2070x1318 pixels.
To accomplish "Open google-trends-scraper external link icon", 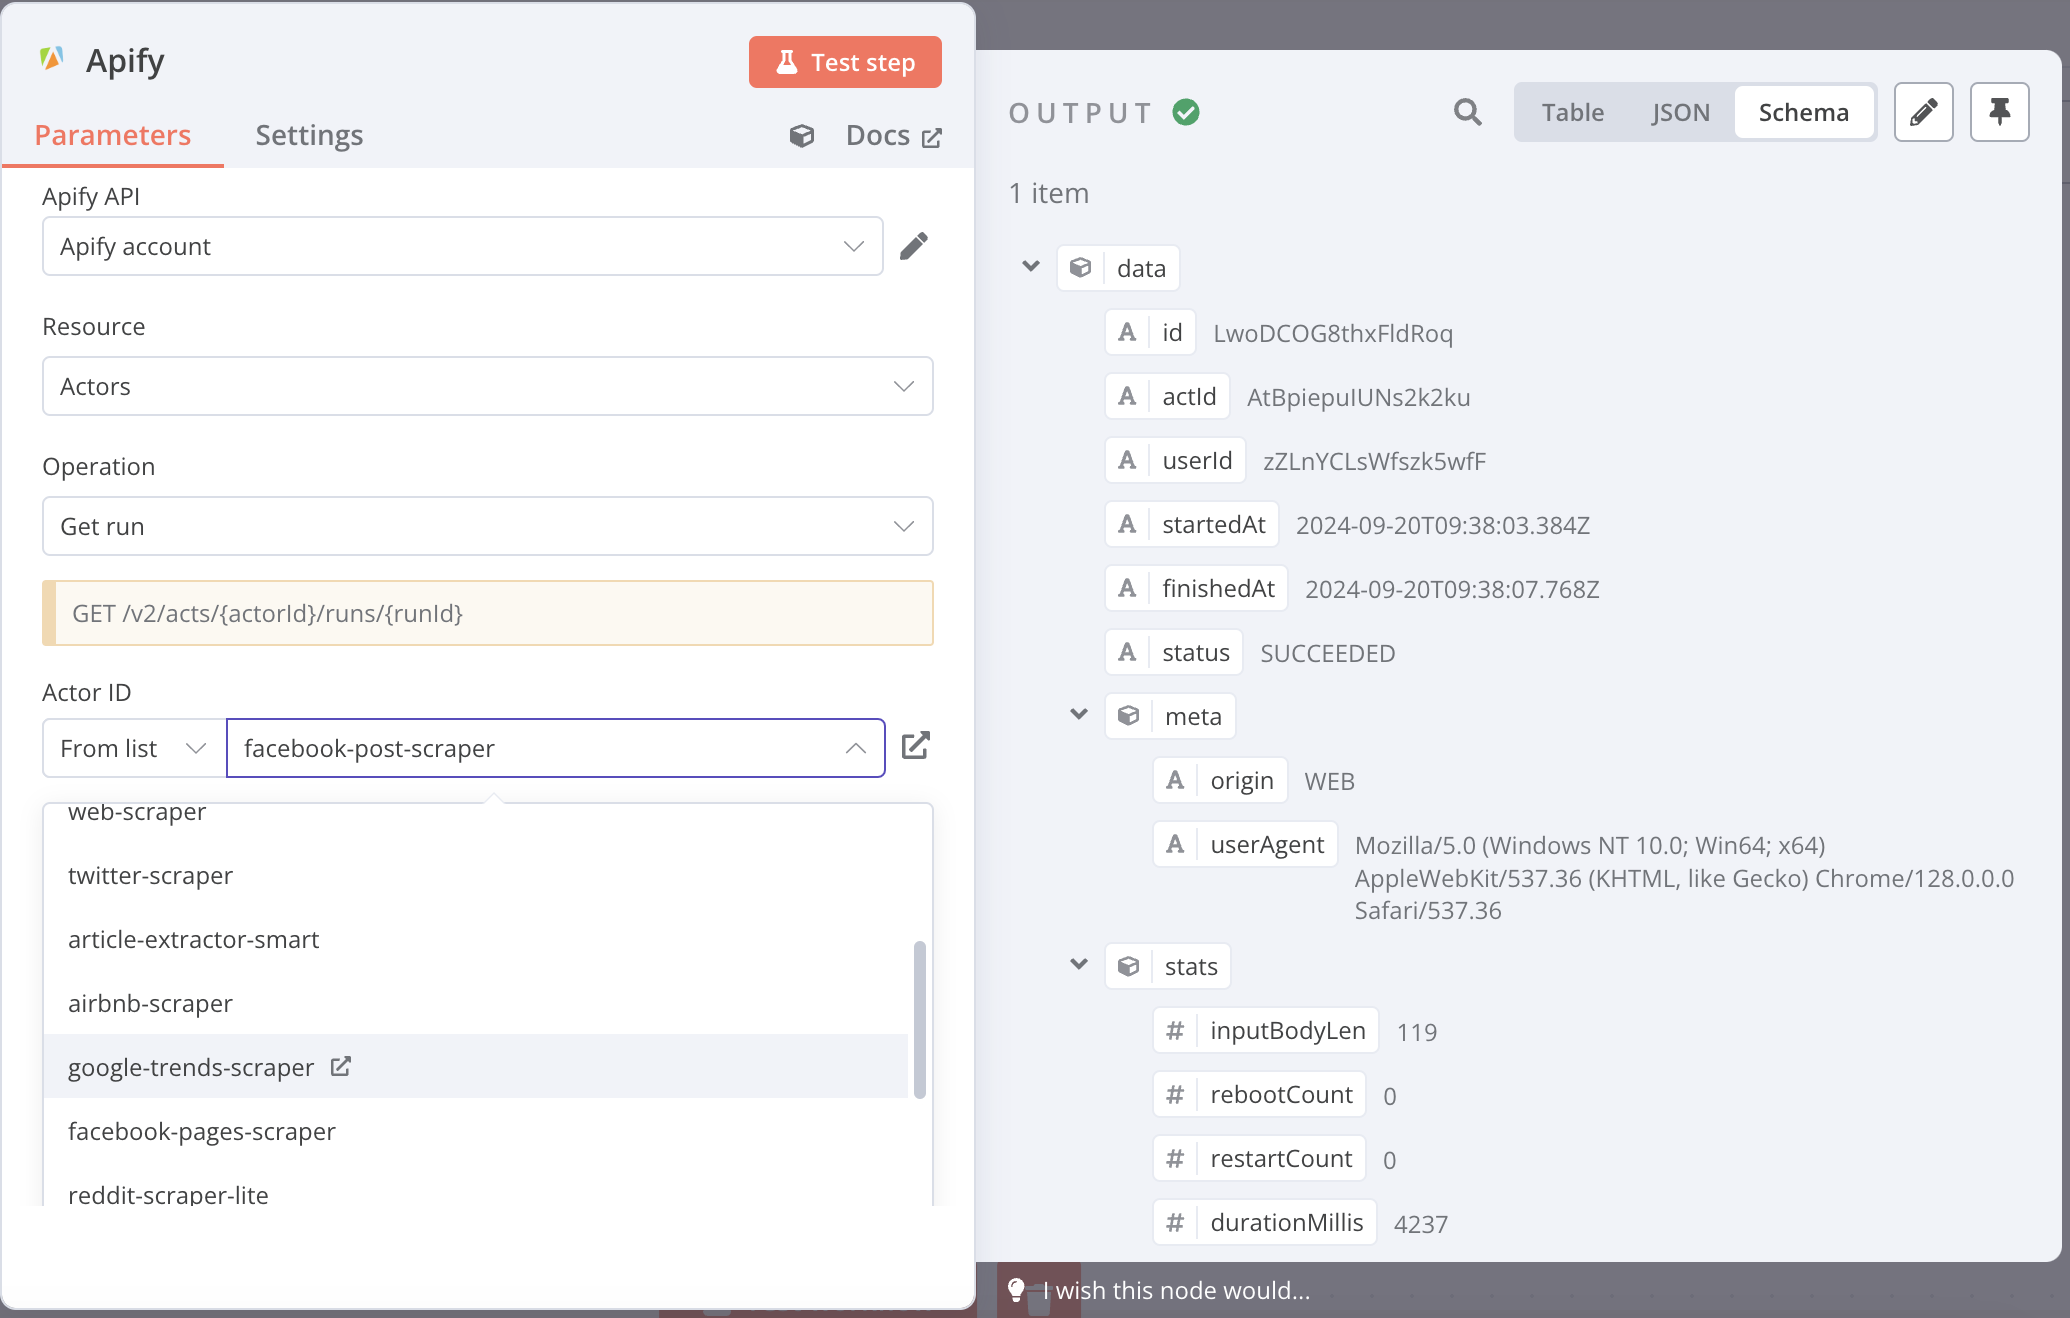I will [x=341, y=1066].
